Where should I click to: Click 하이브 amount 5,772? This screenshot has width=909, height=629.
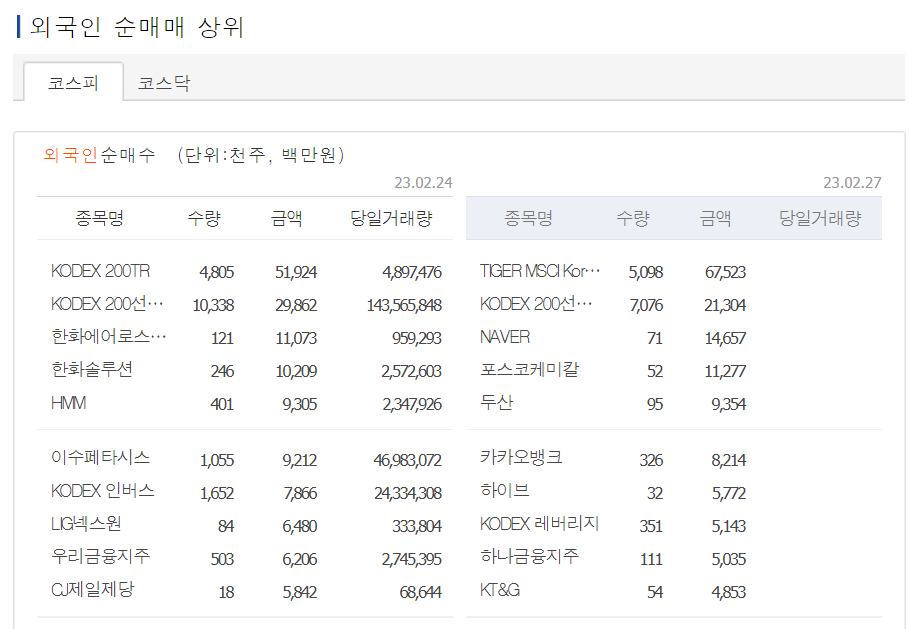[729, 493]
